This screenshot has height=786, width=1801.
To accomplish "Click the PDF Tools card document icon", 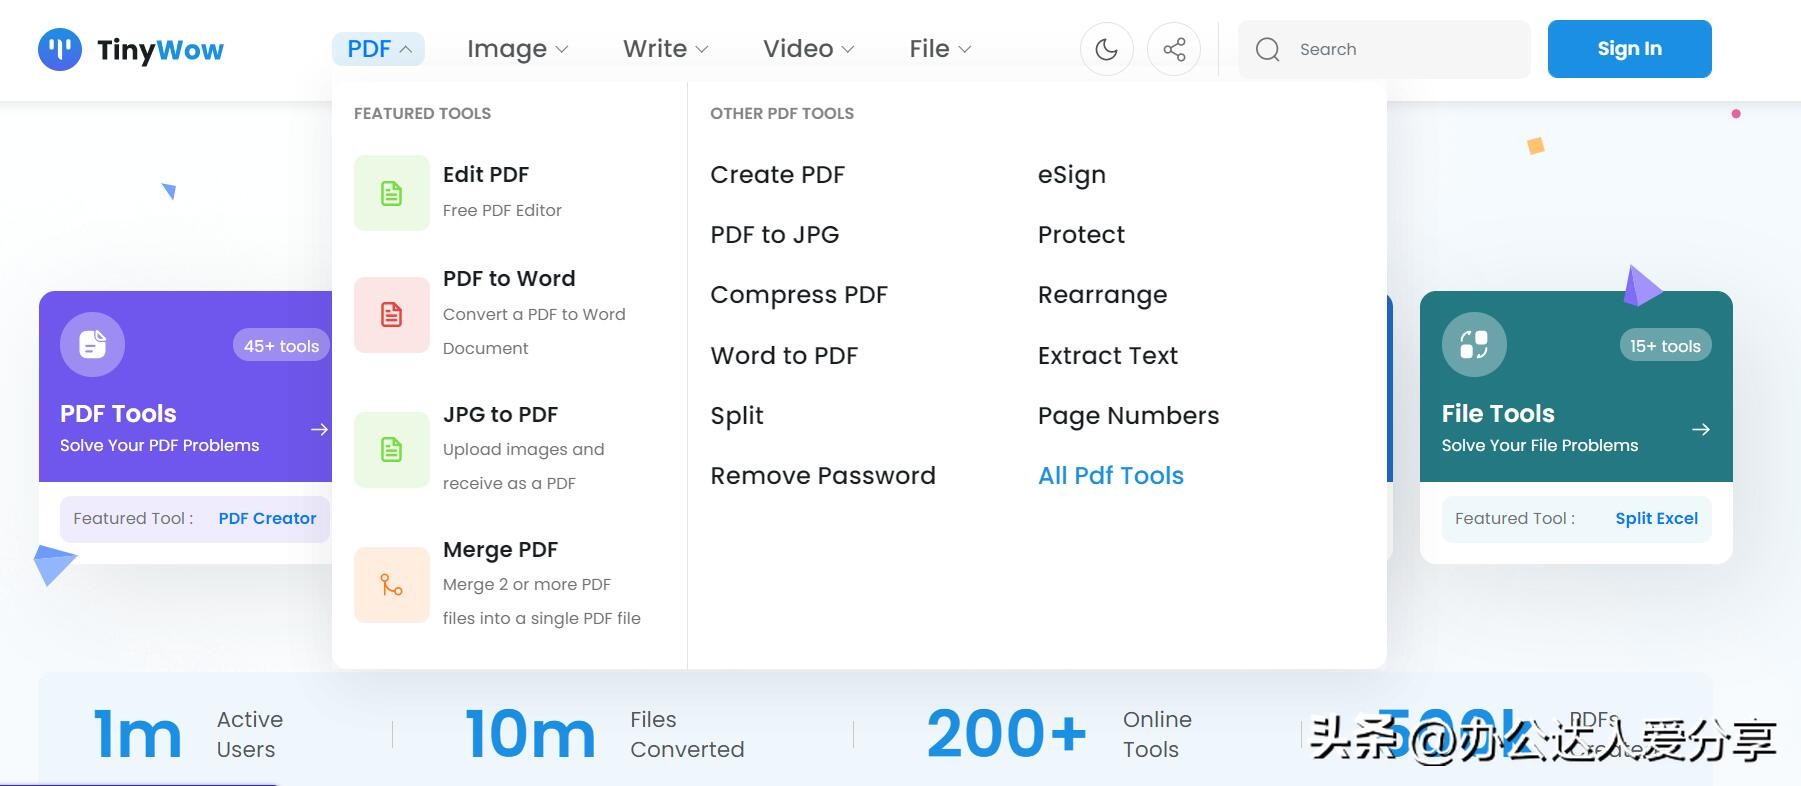I will pyautogui.click(x=92, y=345).
